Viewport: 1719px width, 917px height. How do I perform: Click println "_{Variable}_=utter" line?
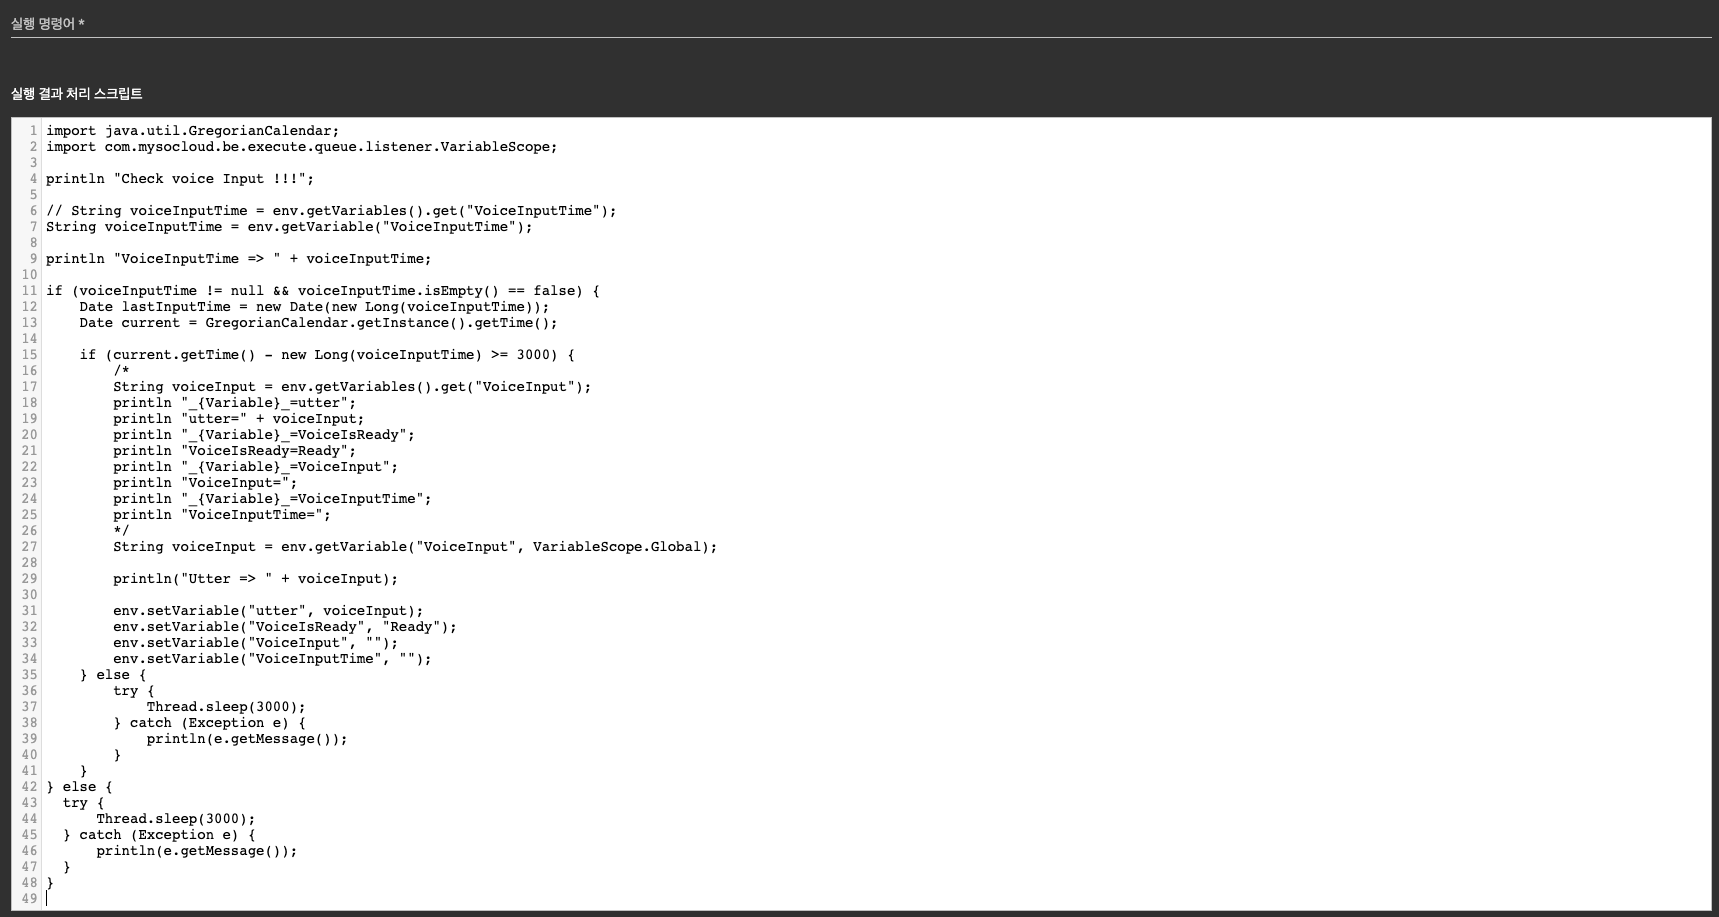tap(234, 403)
